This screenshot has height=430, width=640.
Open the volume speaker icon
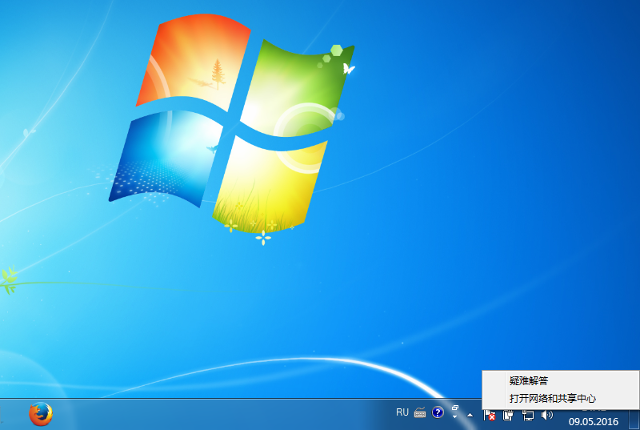coord(547,415)
